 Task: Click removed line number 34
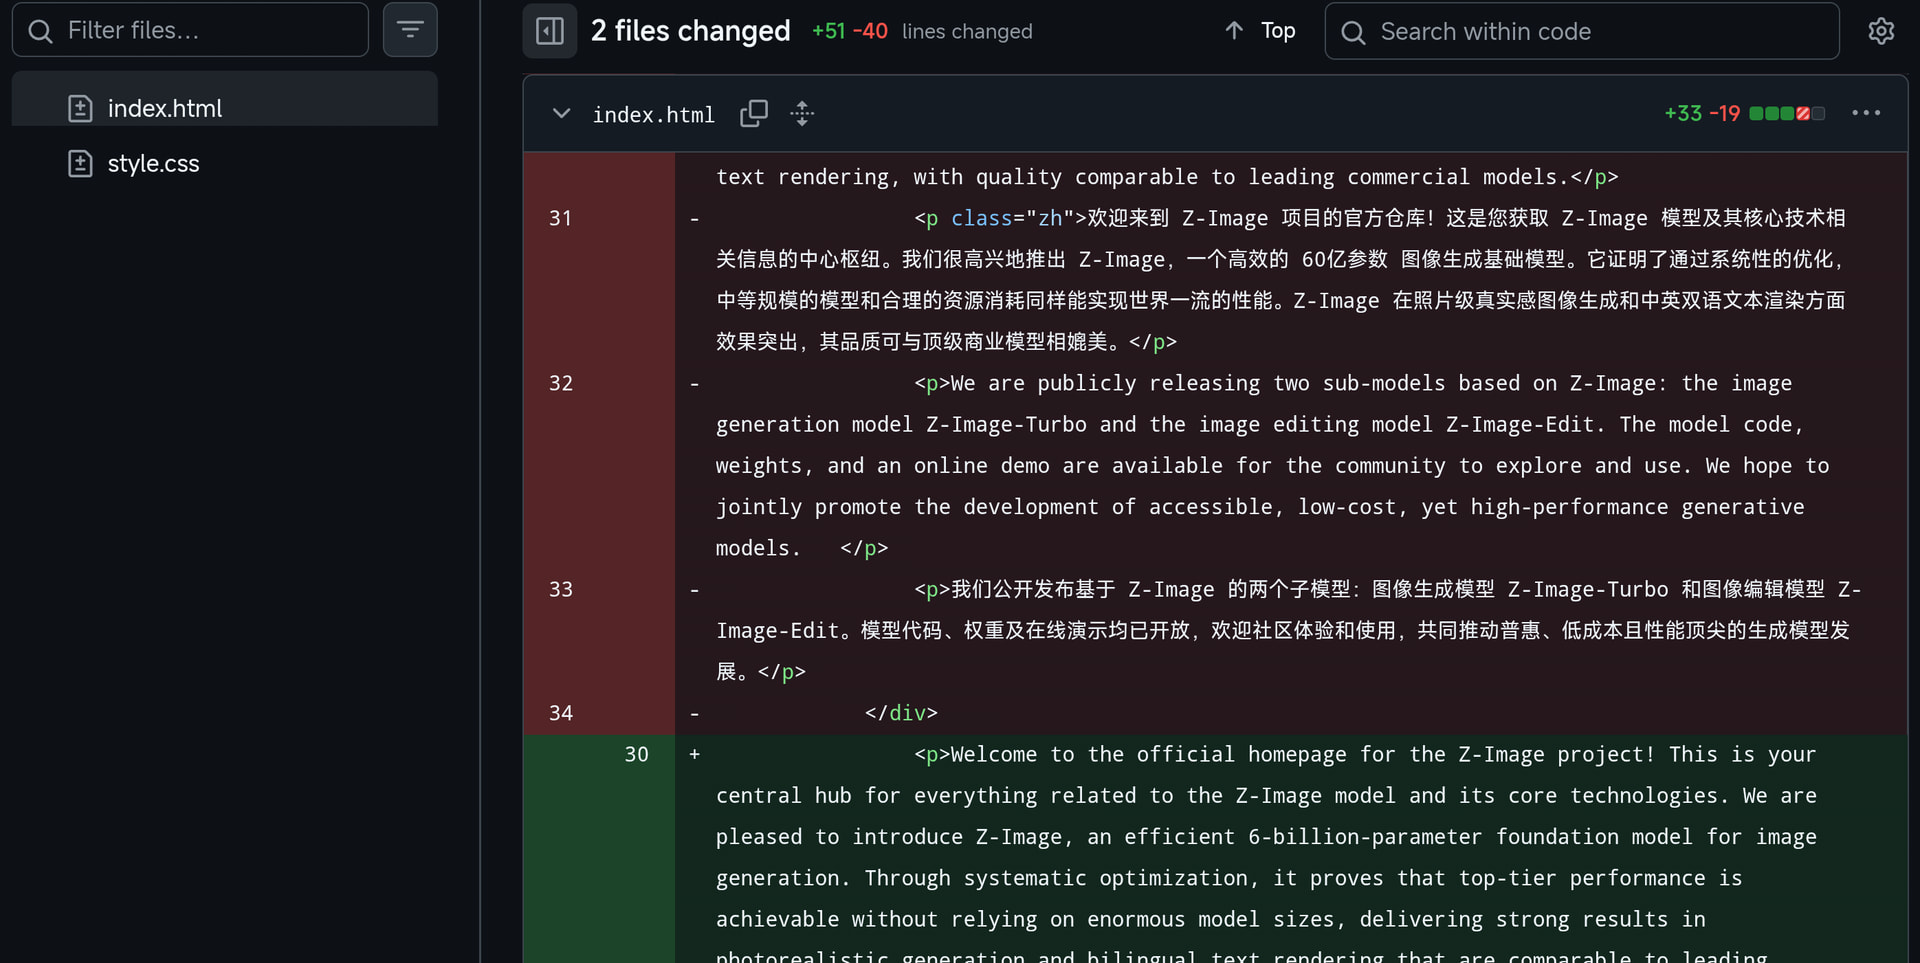[x=561, y=713]
